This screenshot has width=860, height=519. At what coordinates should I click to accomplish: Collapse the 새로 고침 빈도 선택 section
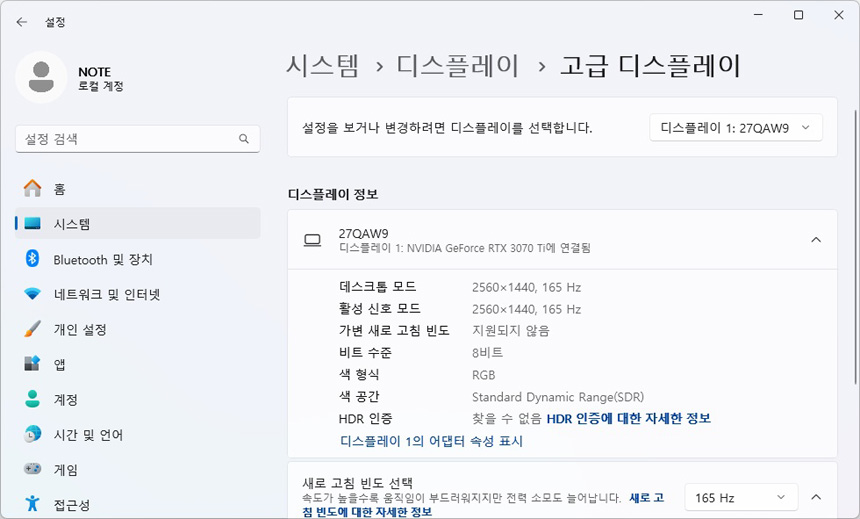point(816,497)
